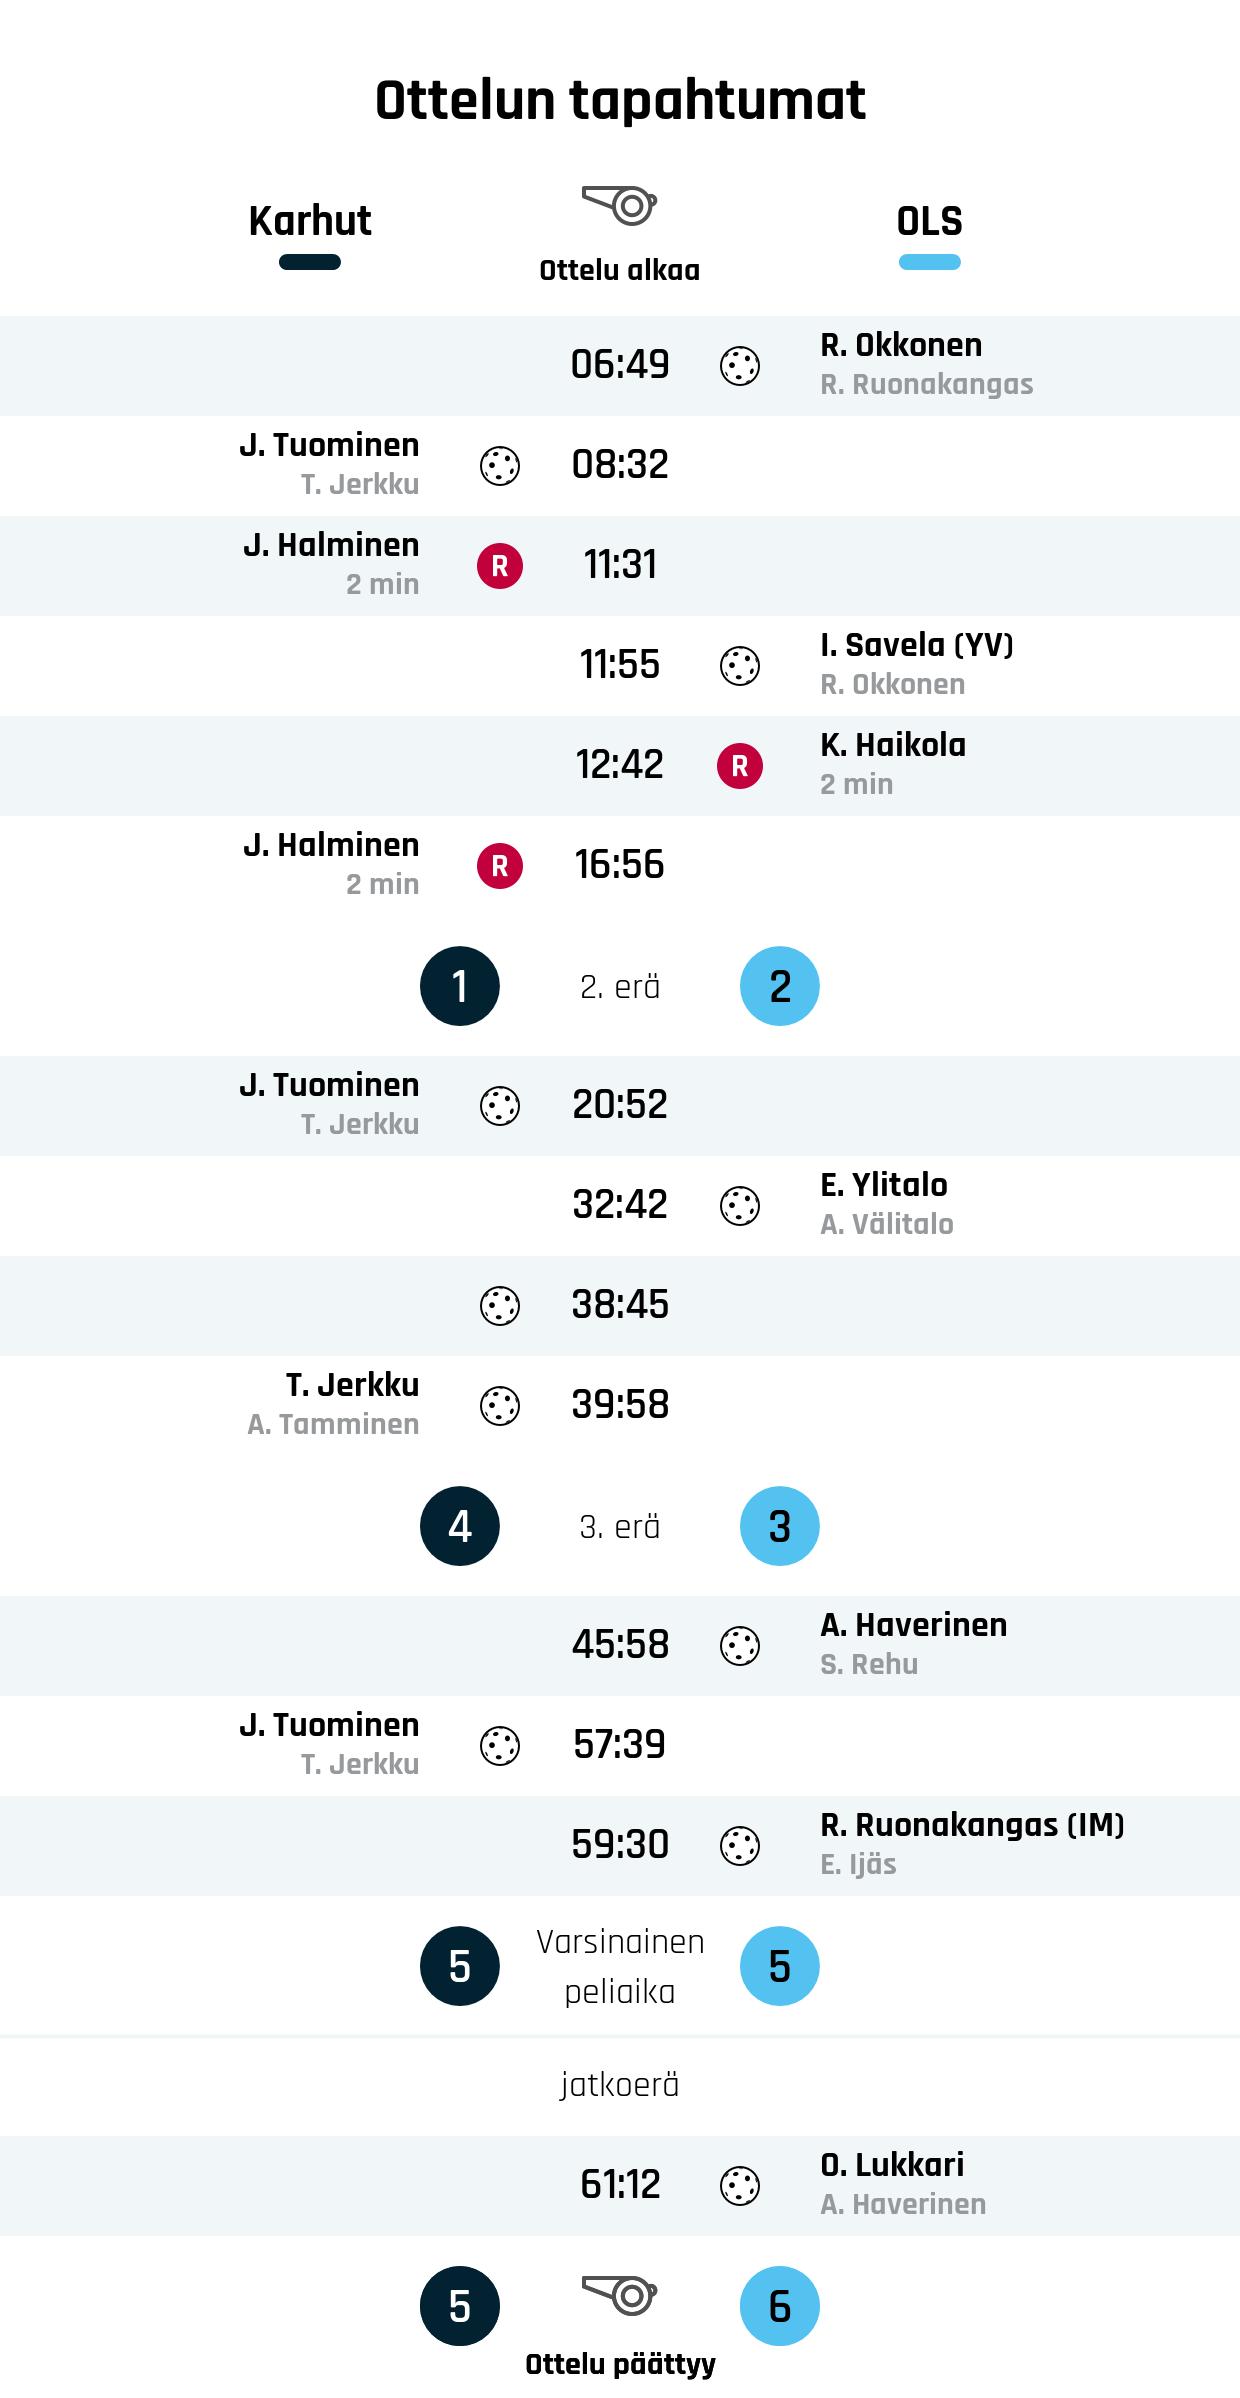Viewport: 1240px width, 2398px height.
Task: Open scorer O. Lukkari in overtime
Action: [892, 2165]
